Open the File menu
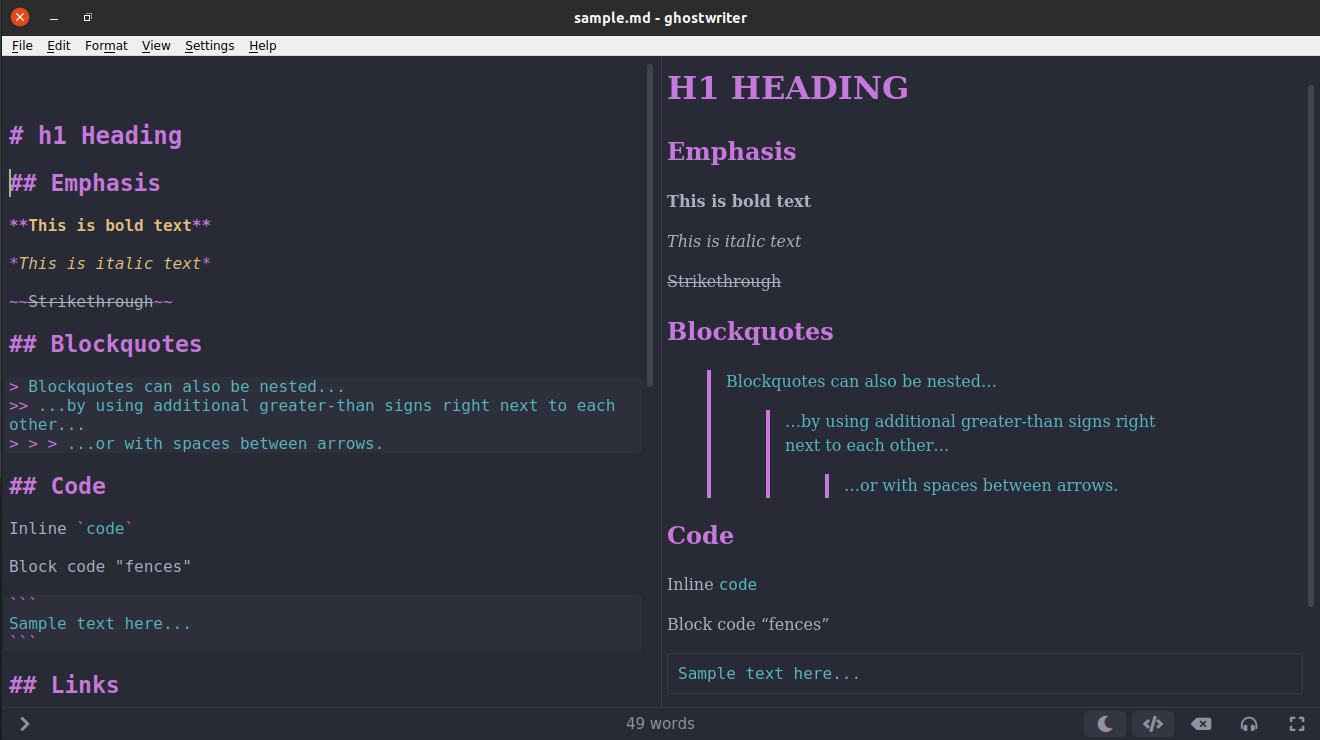Image resolution: width=1320 pixels, height=740 pixels. (x=22, y=46)
